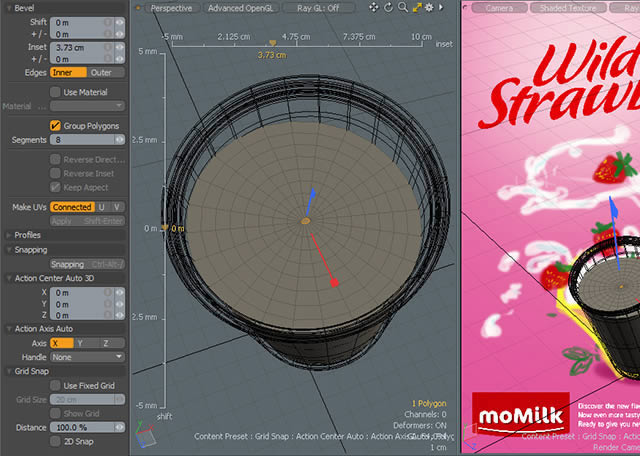Collapse the Bevel section
640x456 pixels.
(9, 8)
